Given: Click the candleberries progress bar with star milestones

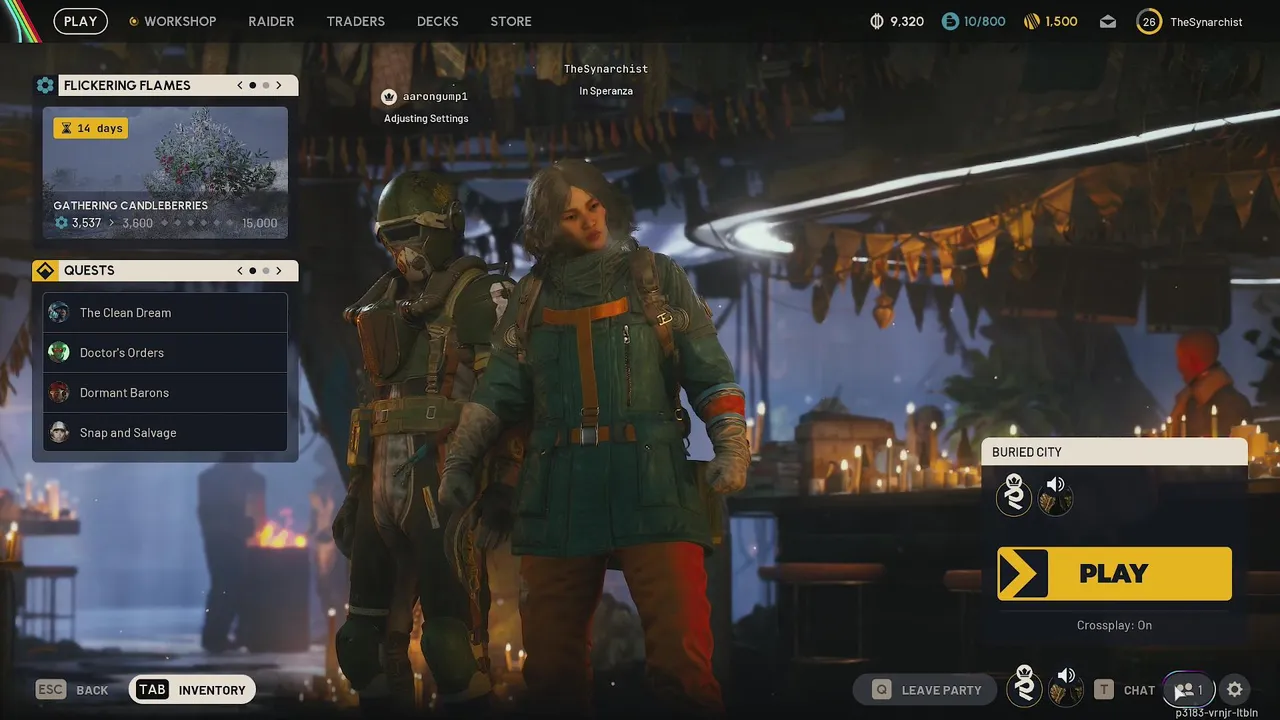Looking at the screenshot, I should point(197,223).
